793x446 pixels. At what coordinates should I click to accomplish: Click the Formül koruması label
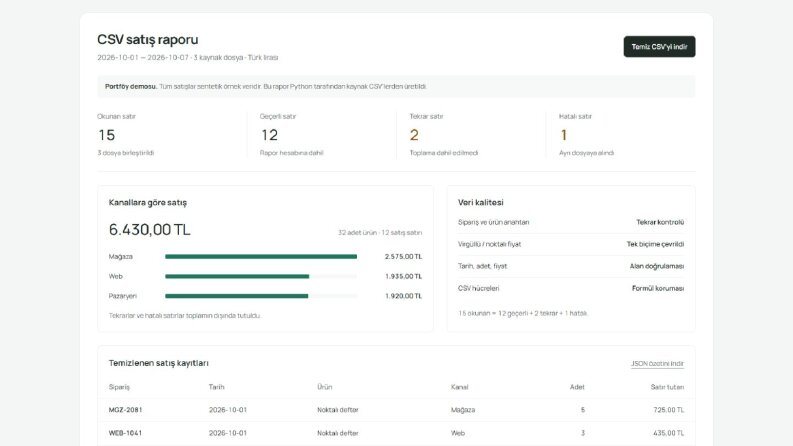(x=658, y=289)
